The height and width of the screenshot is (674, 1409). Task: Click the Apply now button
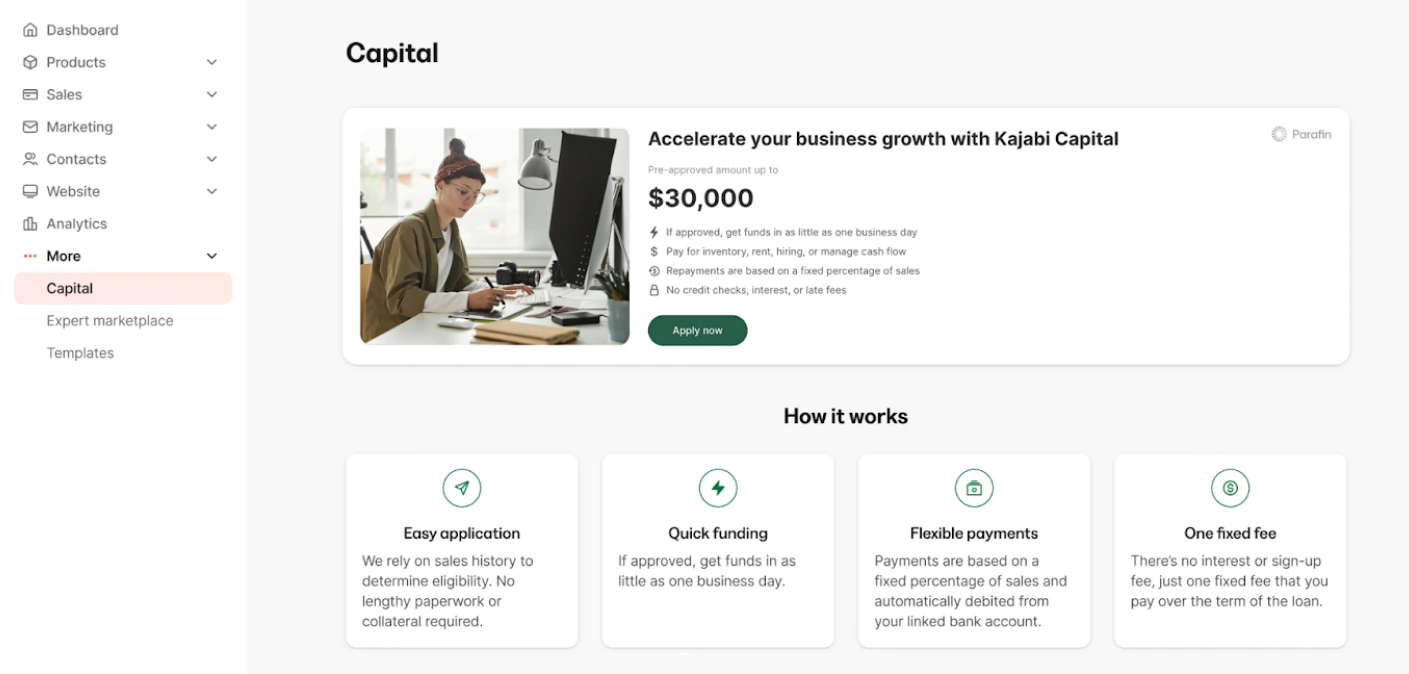tap(697, 330)
